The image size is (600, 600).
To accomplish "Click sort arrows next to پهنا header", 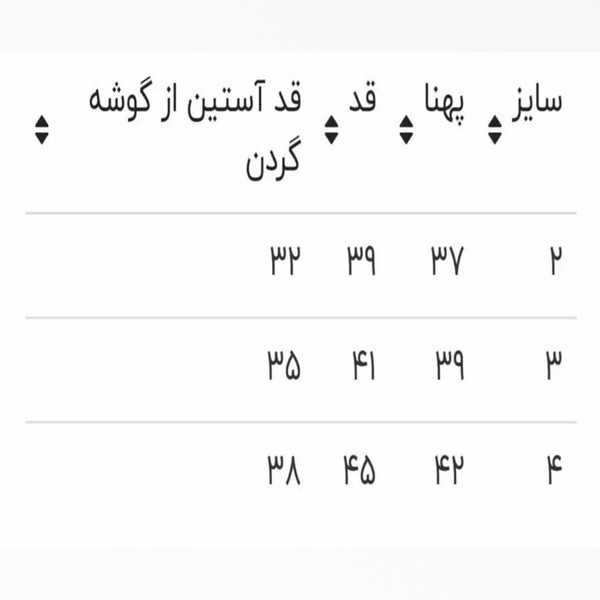I will click(x=406, y=130).
